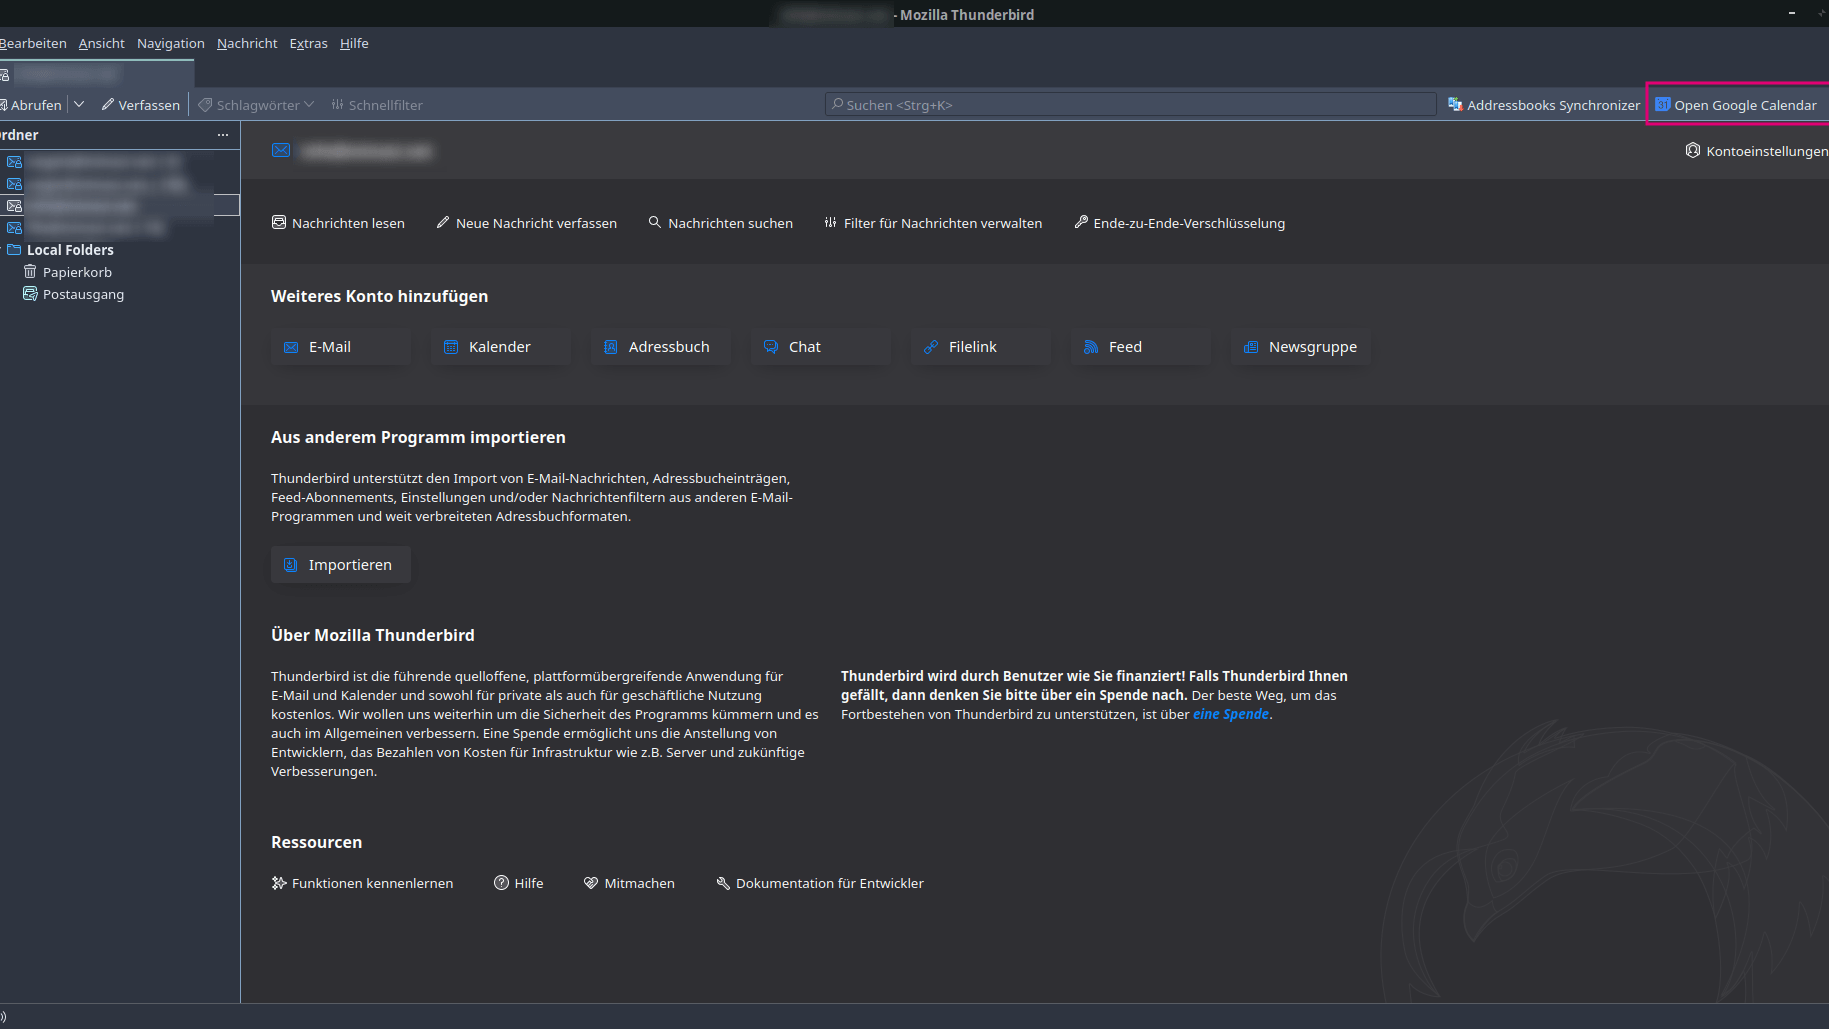Click the wrench icon beside Dokumentation

(723, 883)
